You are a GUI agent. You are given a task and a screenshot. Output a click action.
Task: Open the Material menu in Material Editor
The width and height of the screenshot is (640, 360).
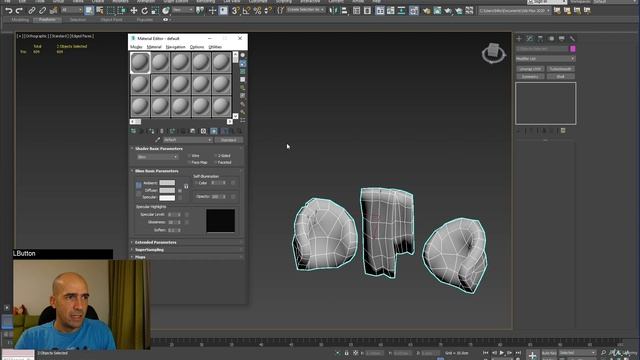[154, 47]
